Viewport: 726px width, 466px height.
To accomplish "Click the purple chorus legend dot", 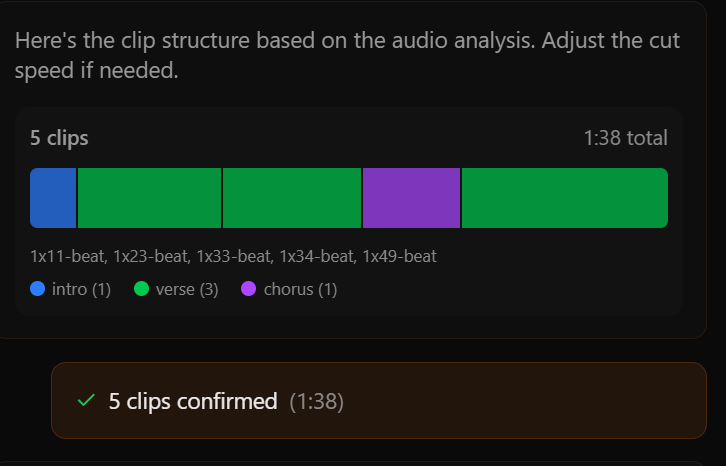I will 249,289.
